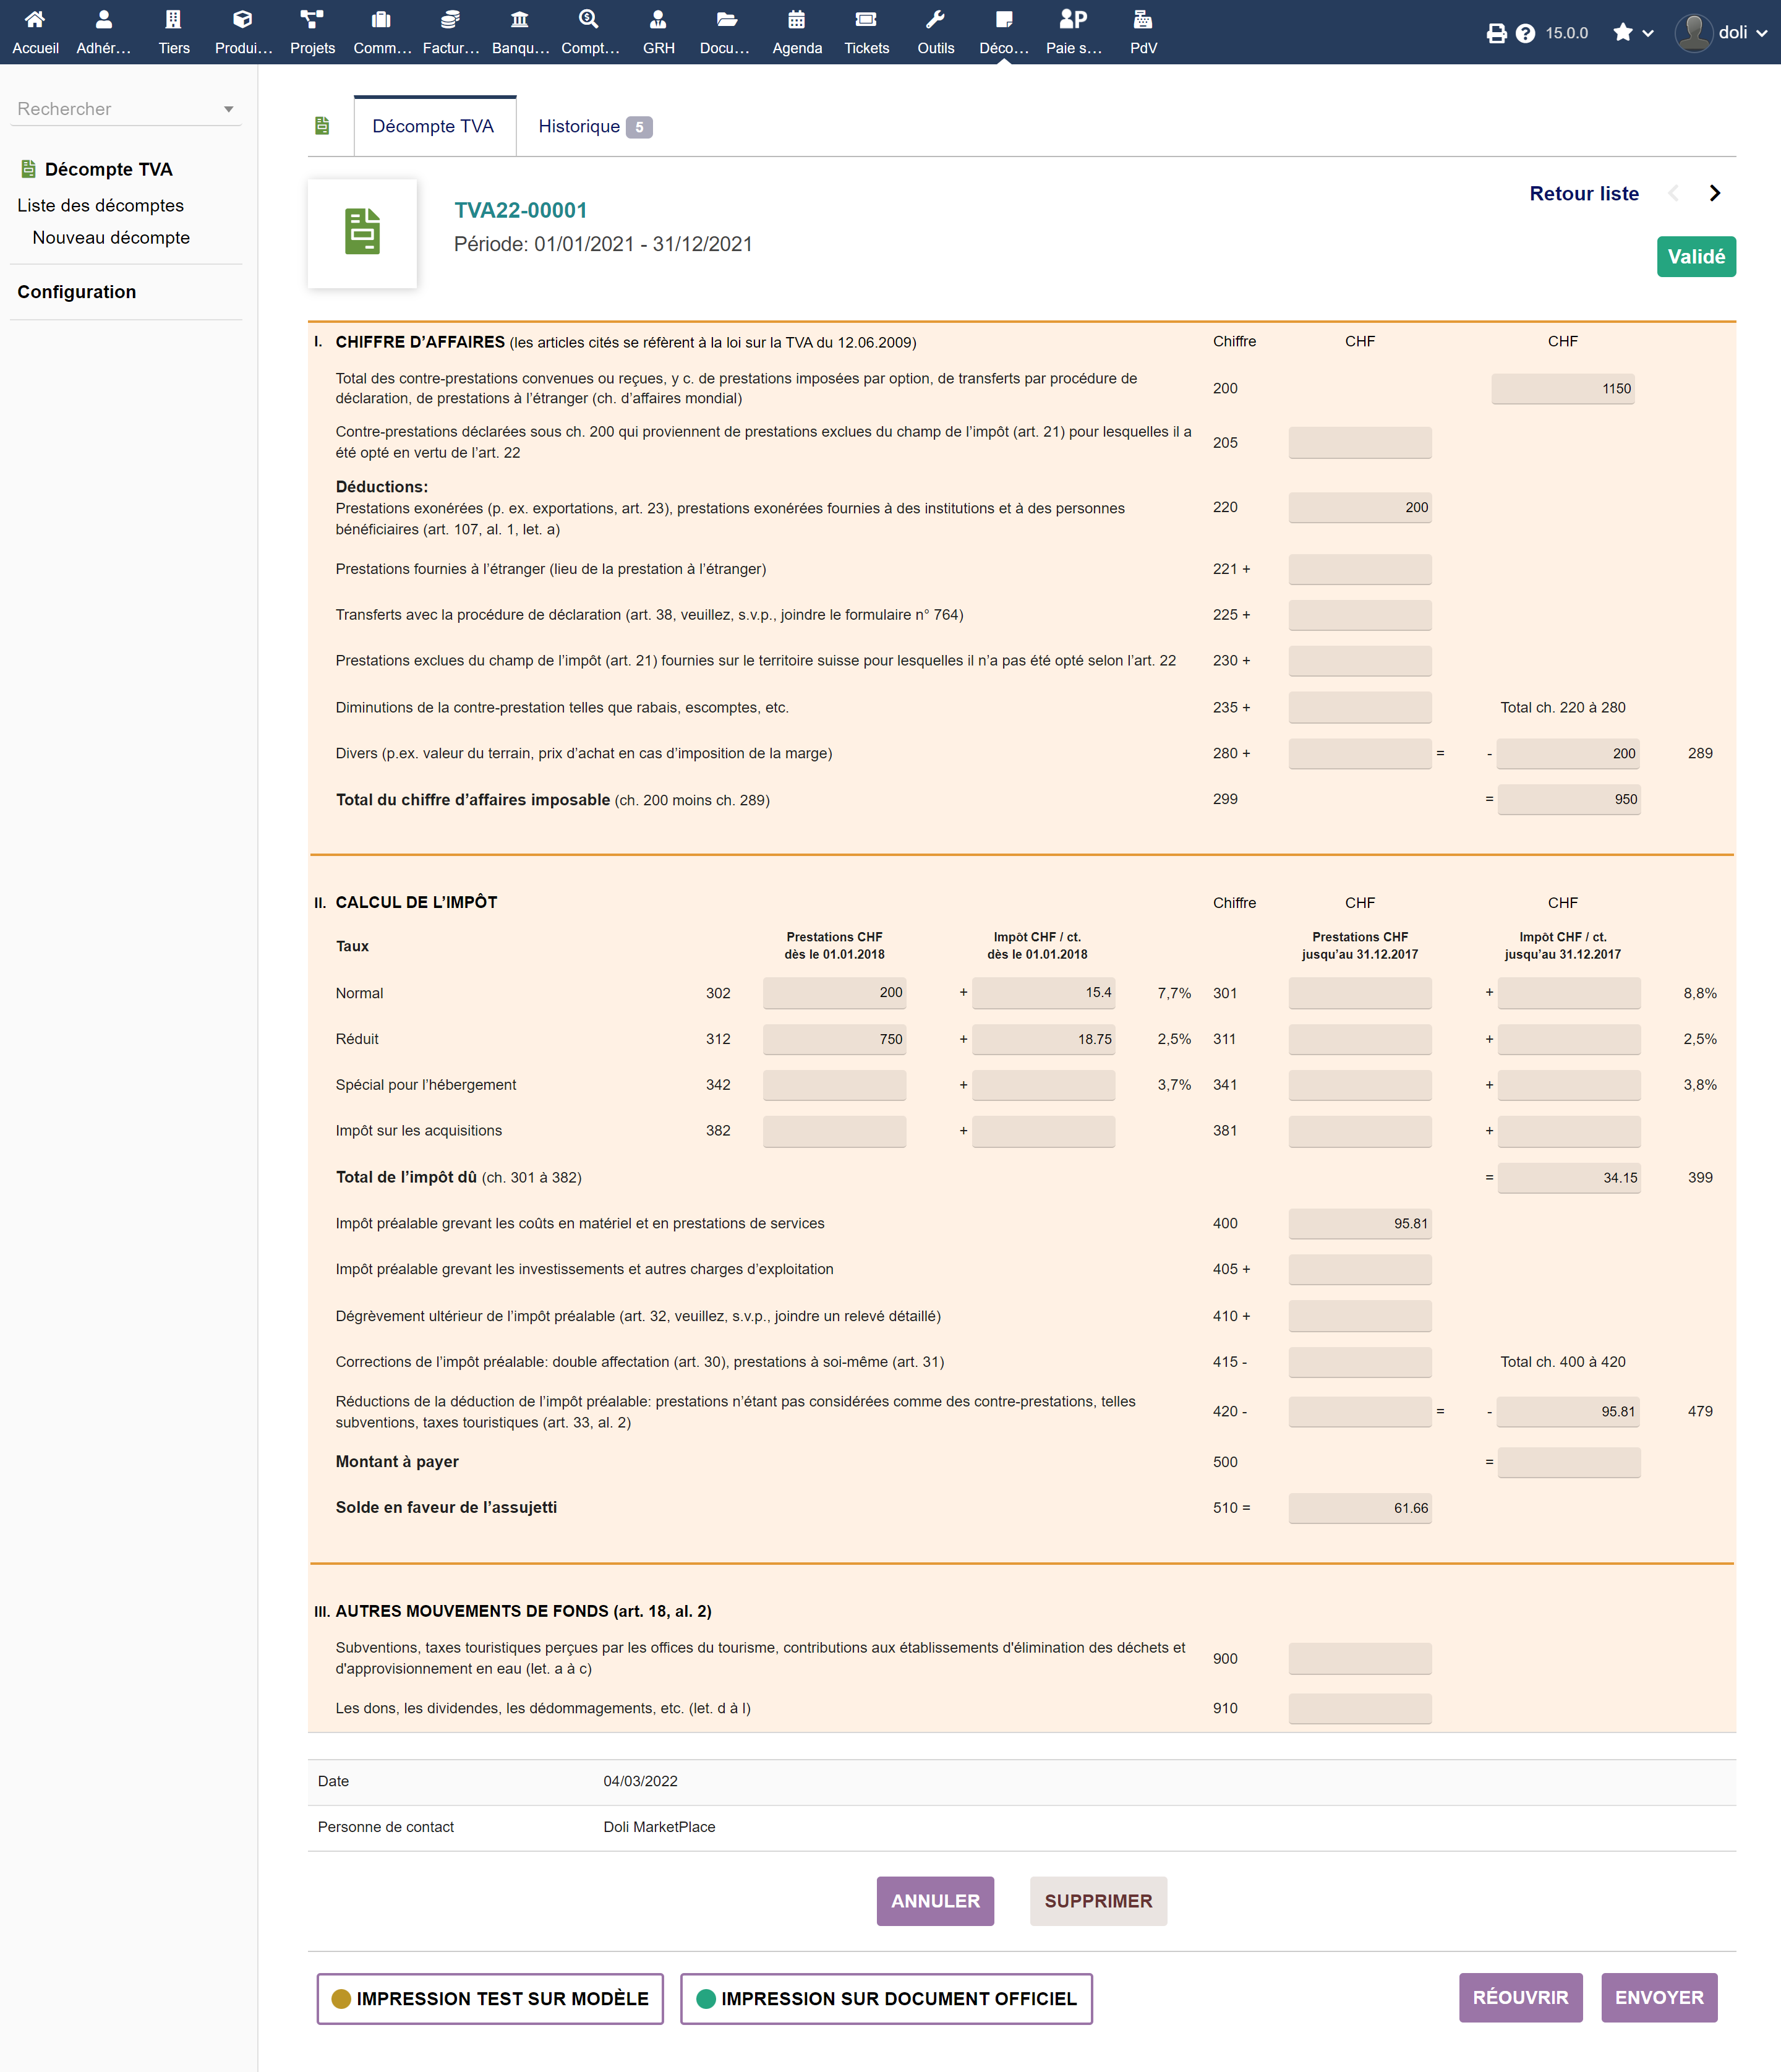Open Nouveau décompte in sidebar
Screen dimensions: 1781x2072
pyautogui.click(x=111, y=238)
